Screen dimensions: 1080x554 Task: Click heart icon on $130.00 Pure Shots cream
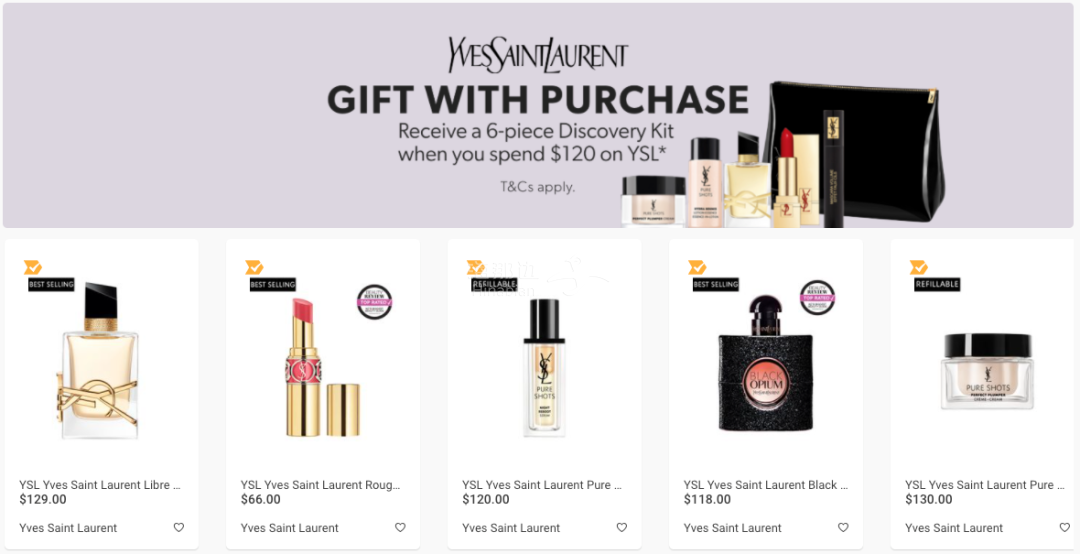pyautogui.click(x=1064, y=528)
